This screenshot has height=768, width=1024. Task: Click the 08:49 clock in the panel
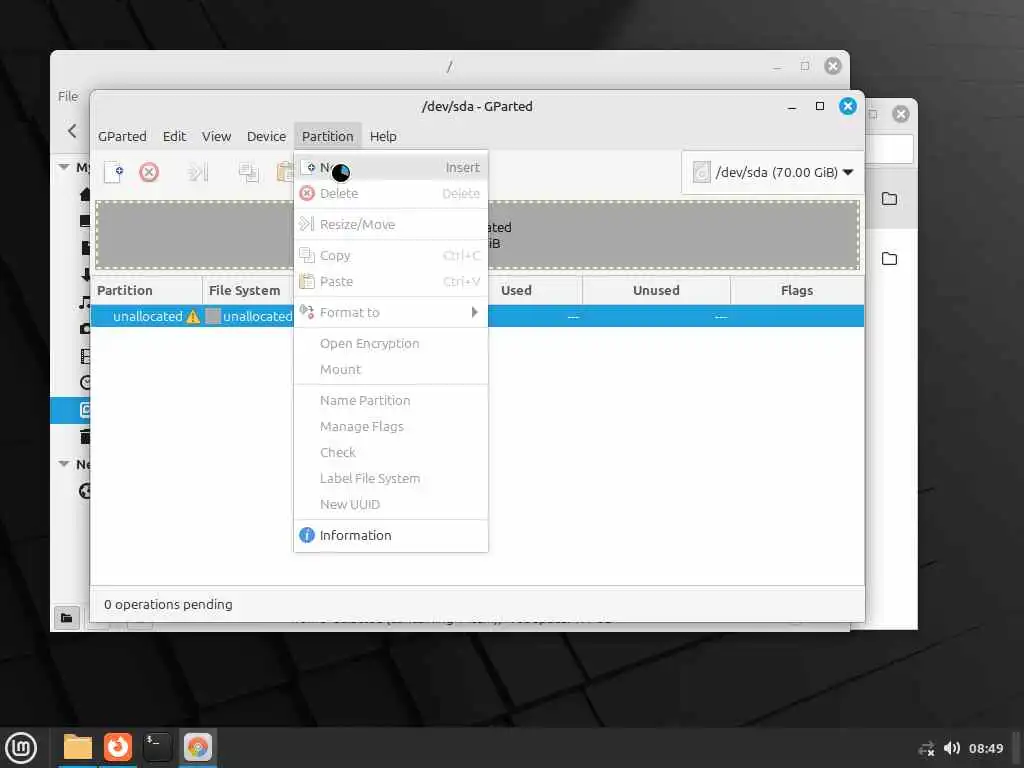(985, 748)
